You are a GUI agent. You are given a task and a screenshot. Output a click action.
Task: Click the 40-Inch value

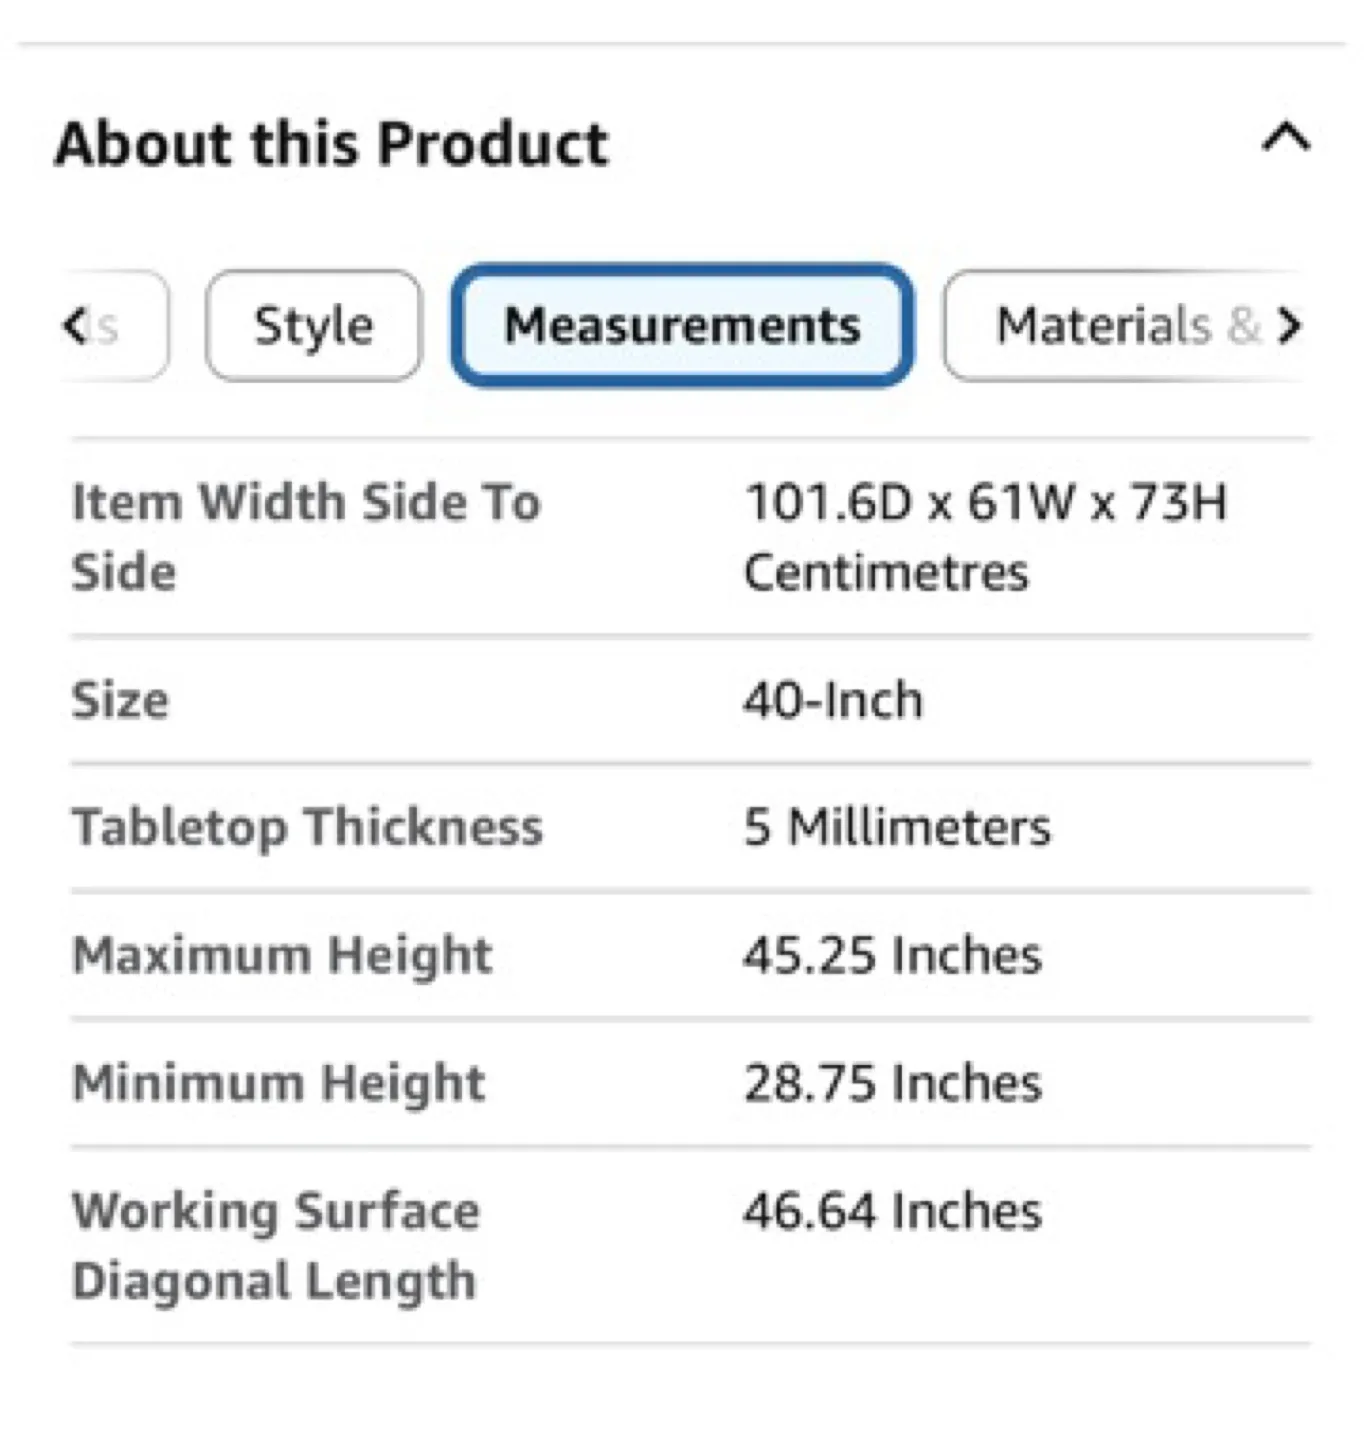click(831, 700)
